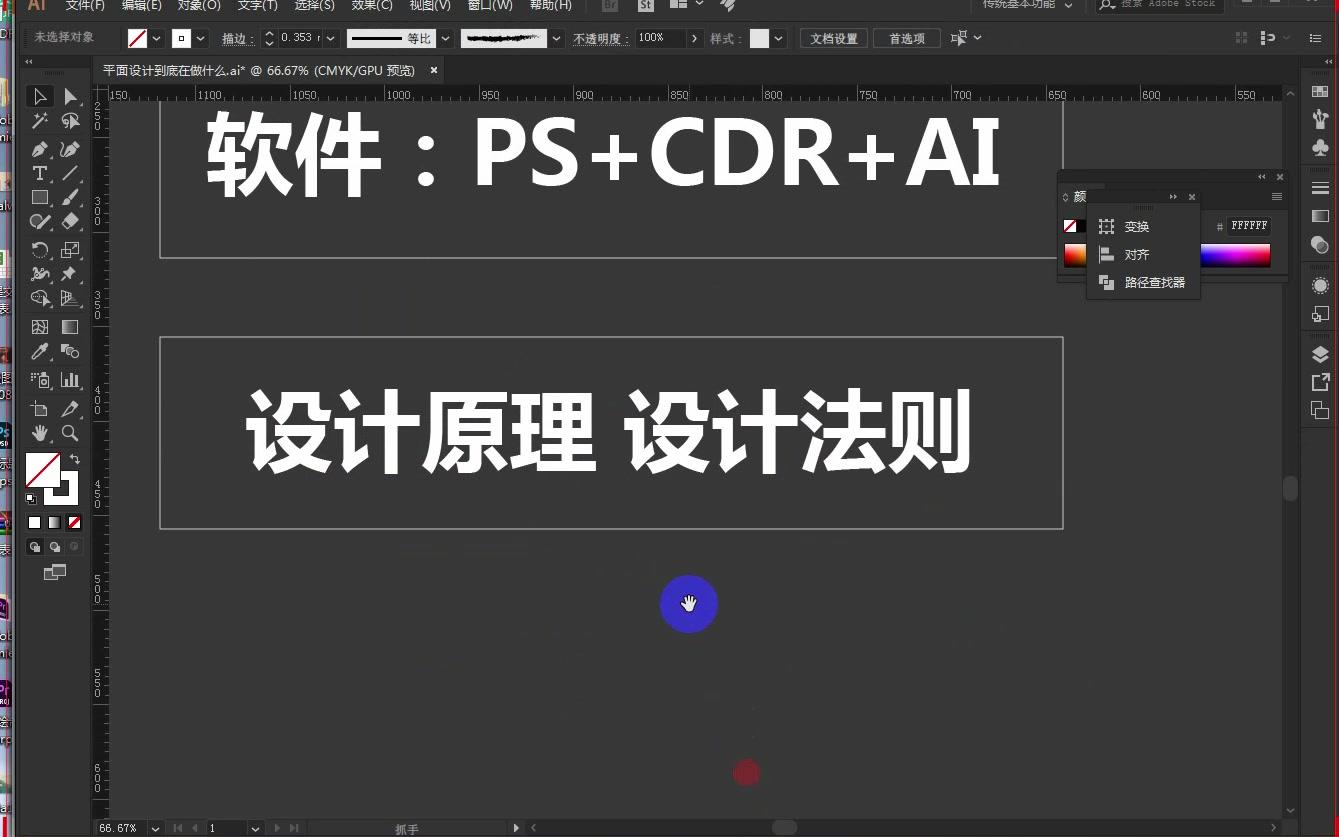1339x837 pixels.
Task: Open control bar fill color dropdown
Action: tap(157, 38)
